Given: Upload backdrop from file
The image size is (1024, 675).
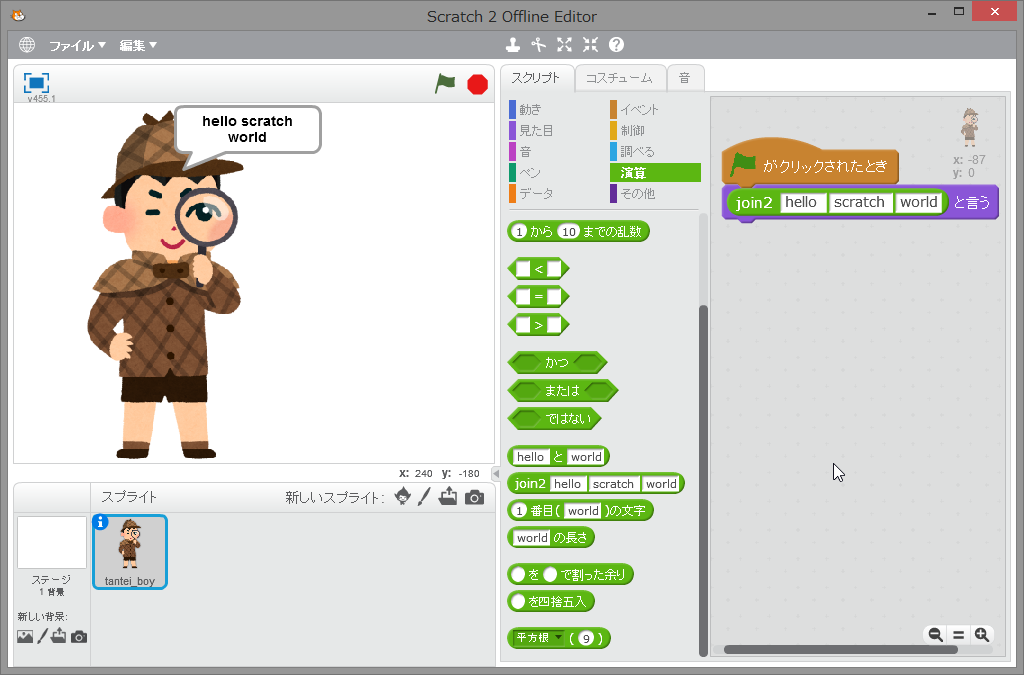Looking at the screenshot, I should pos(59,635).
